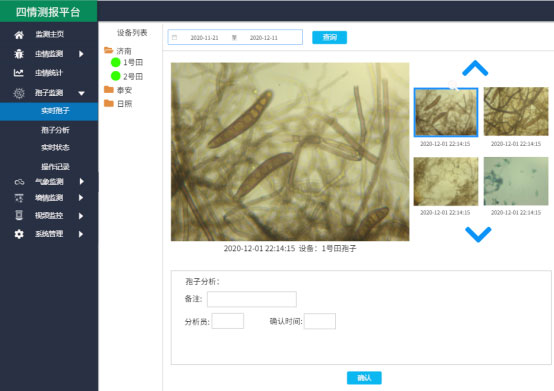Viewport: 554px width, 391px height.
Task: Click the device icon for 视频监控
Action: [19, 215]
